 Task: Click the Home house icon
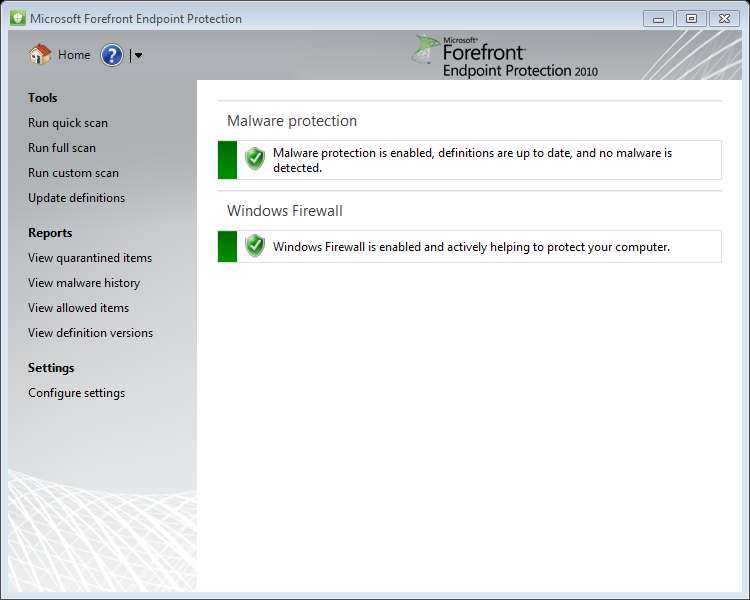[40, 55]
